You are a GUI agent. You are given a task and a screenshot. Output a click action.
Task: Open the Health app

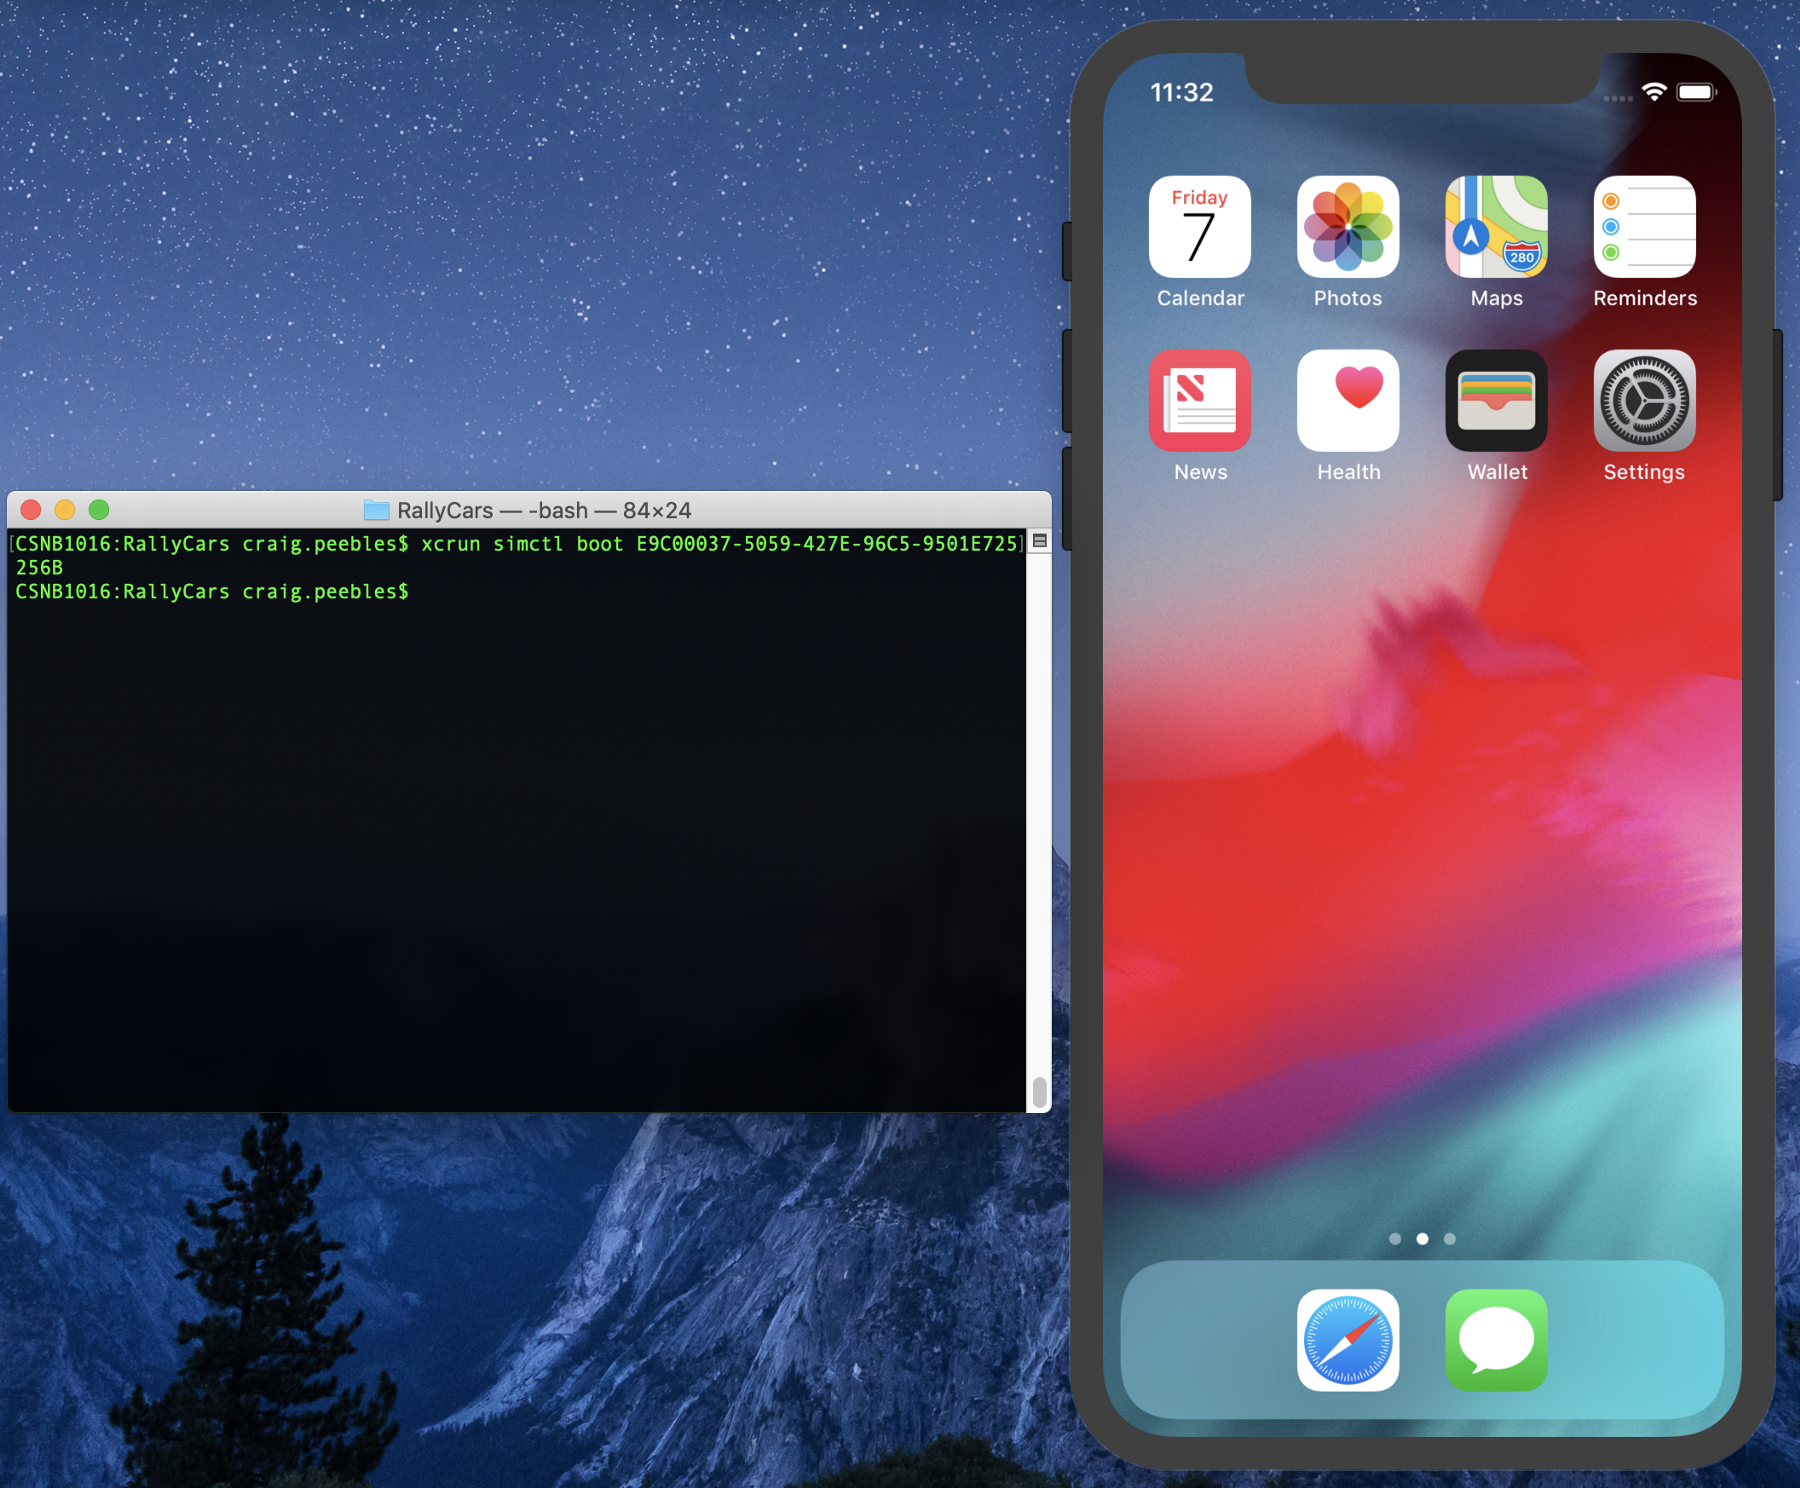(x=1347, y=400)
